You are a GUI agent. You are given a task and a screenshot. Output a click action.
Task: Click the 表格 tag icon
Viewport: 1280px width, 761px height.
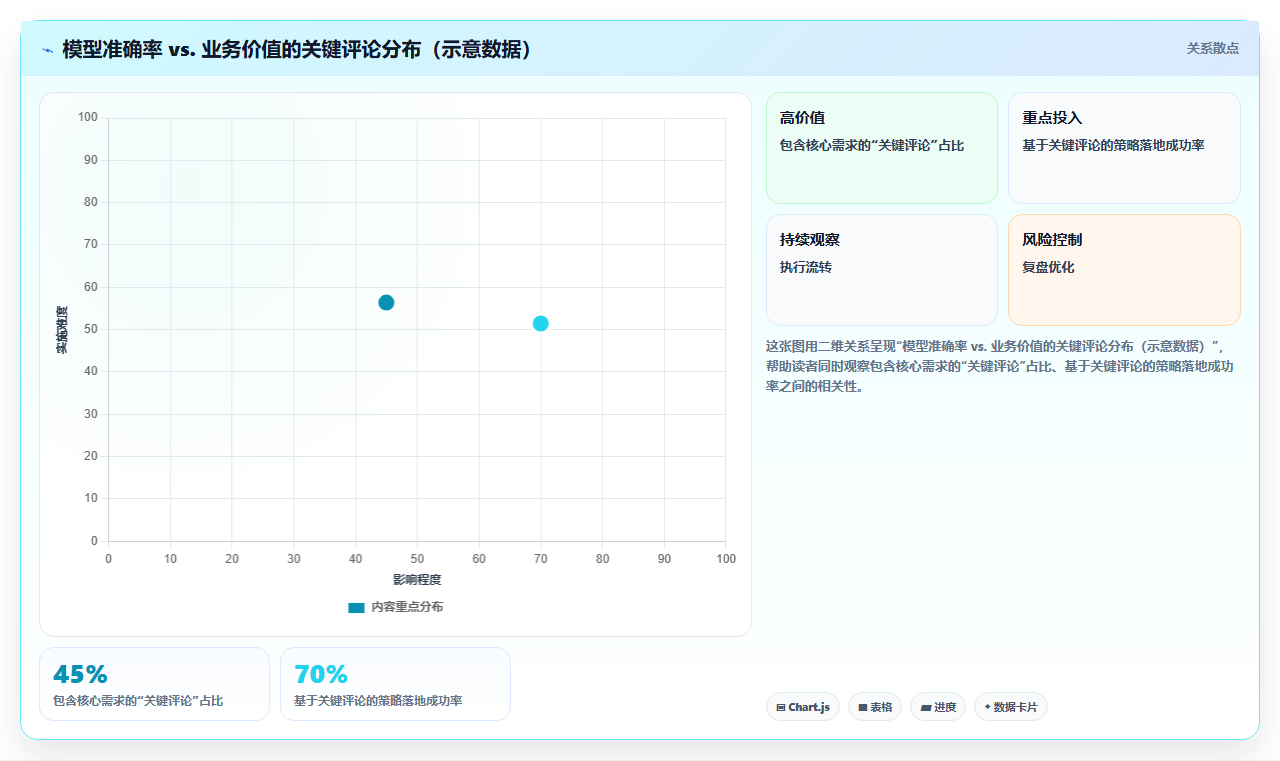tap(863, 707)
